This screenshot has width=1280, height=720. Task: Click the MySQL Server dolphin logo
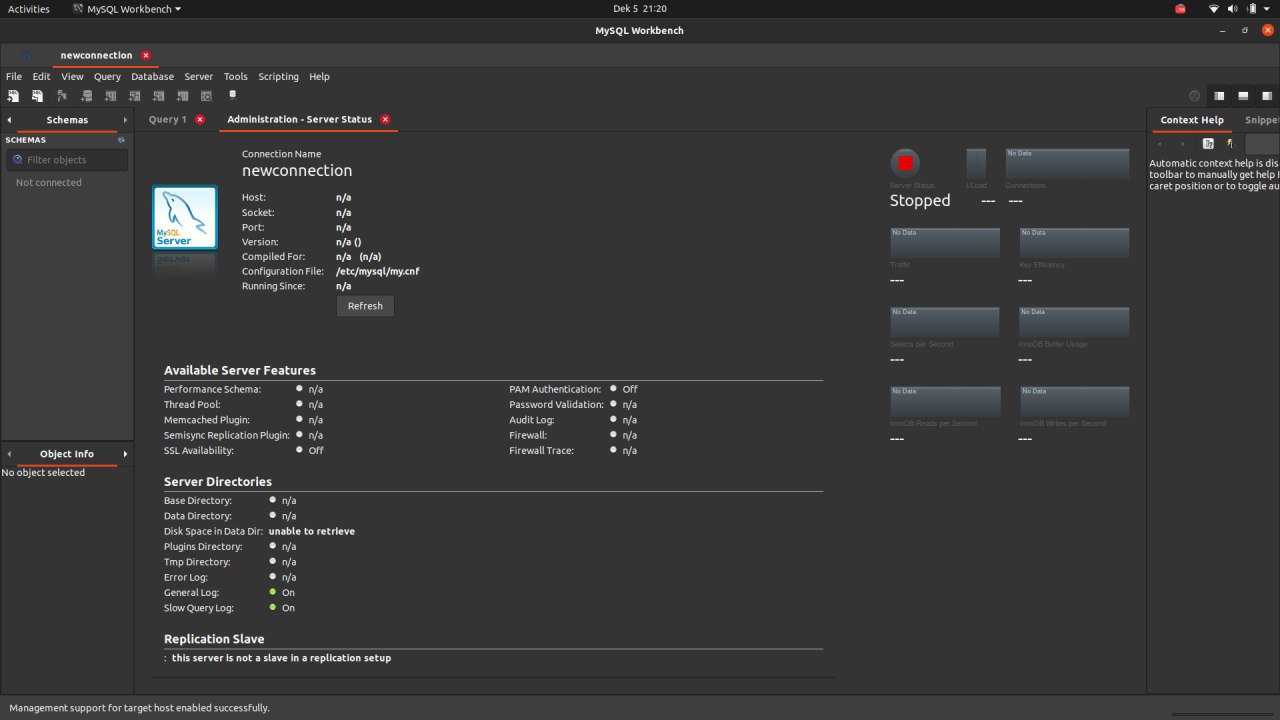(x=185, y=217)
